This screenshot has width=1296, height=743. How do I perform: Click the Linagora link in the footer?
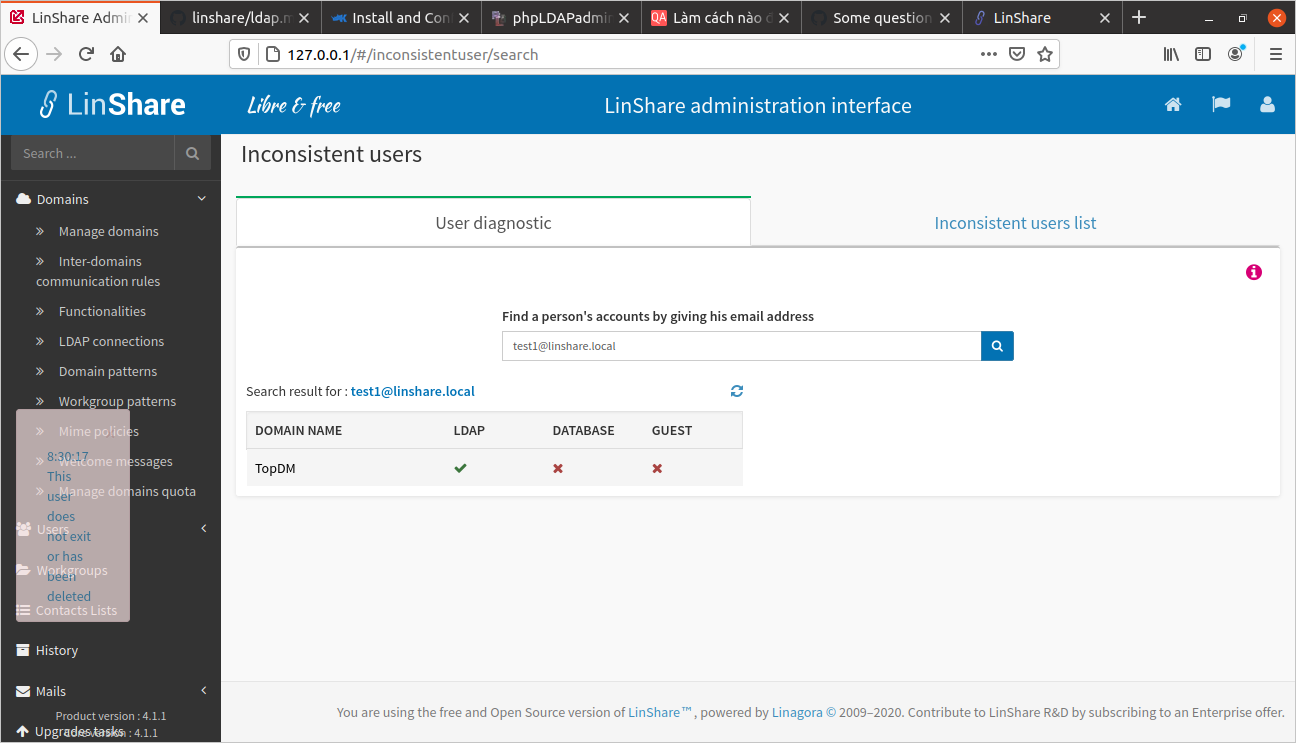794,712
